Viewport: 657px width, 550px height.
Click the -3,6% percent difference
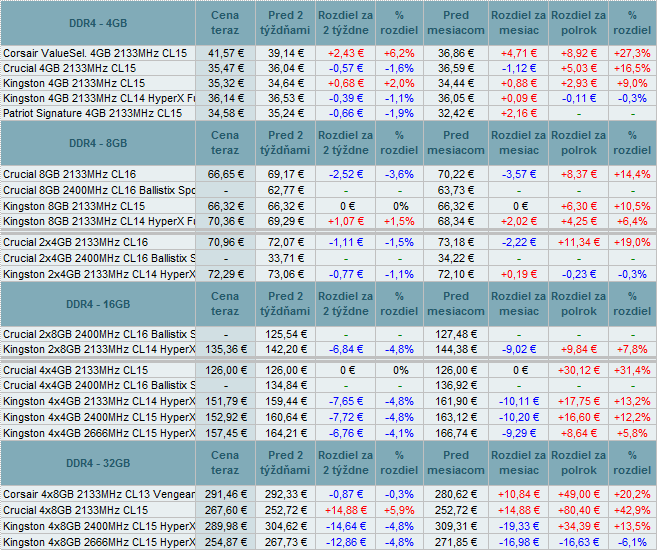tap(399, 174)
